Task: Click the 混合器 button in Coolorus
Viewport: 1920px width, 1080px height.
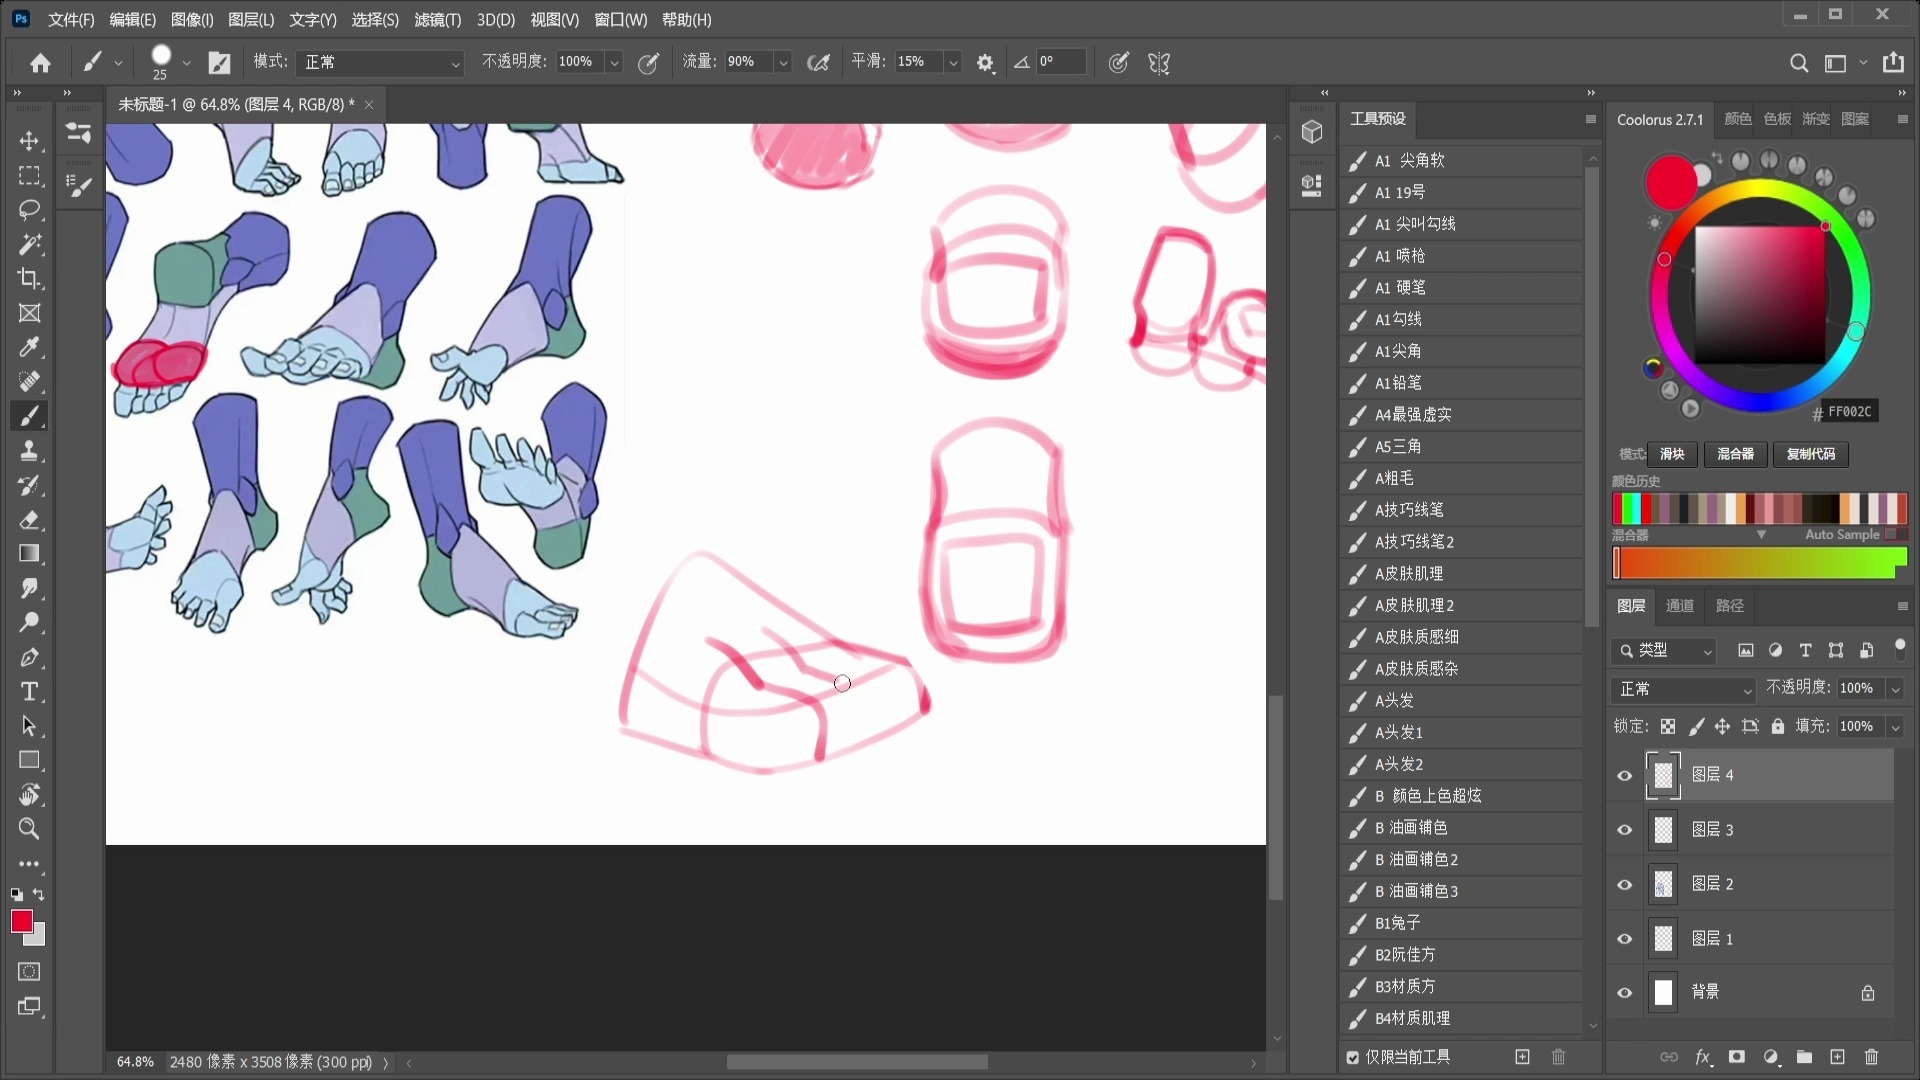Action: click(x=1735, y=454)
